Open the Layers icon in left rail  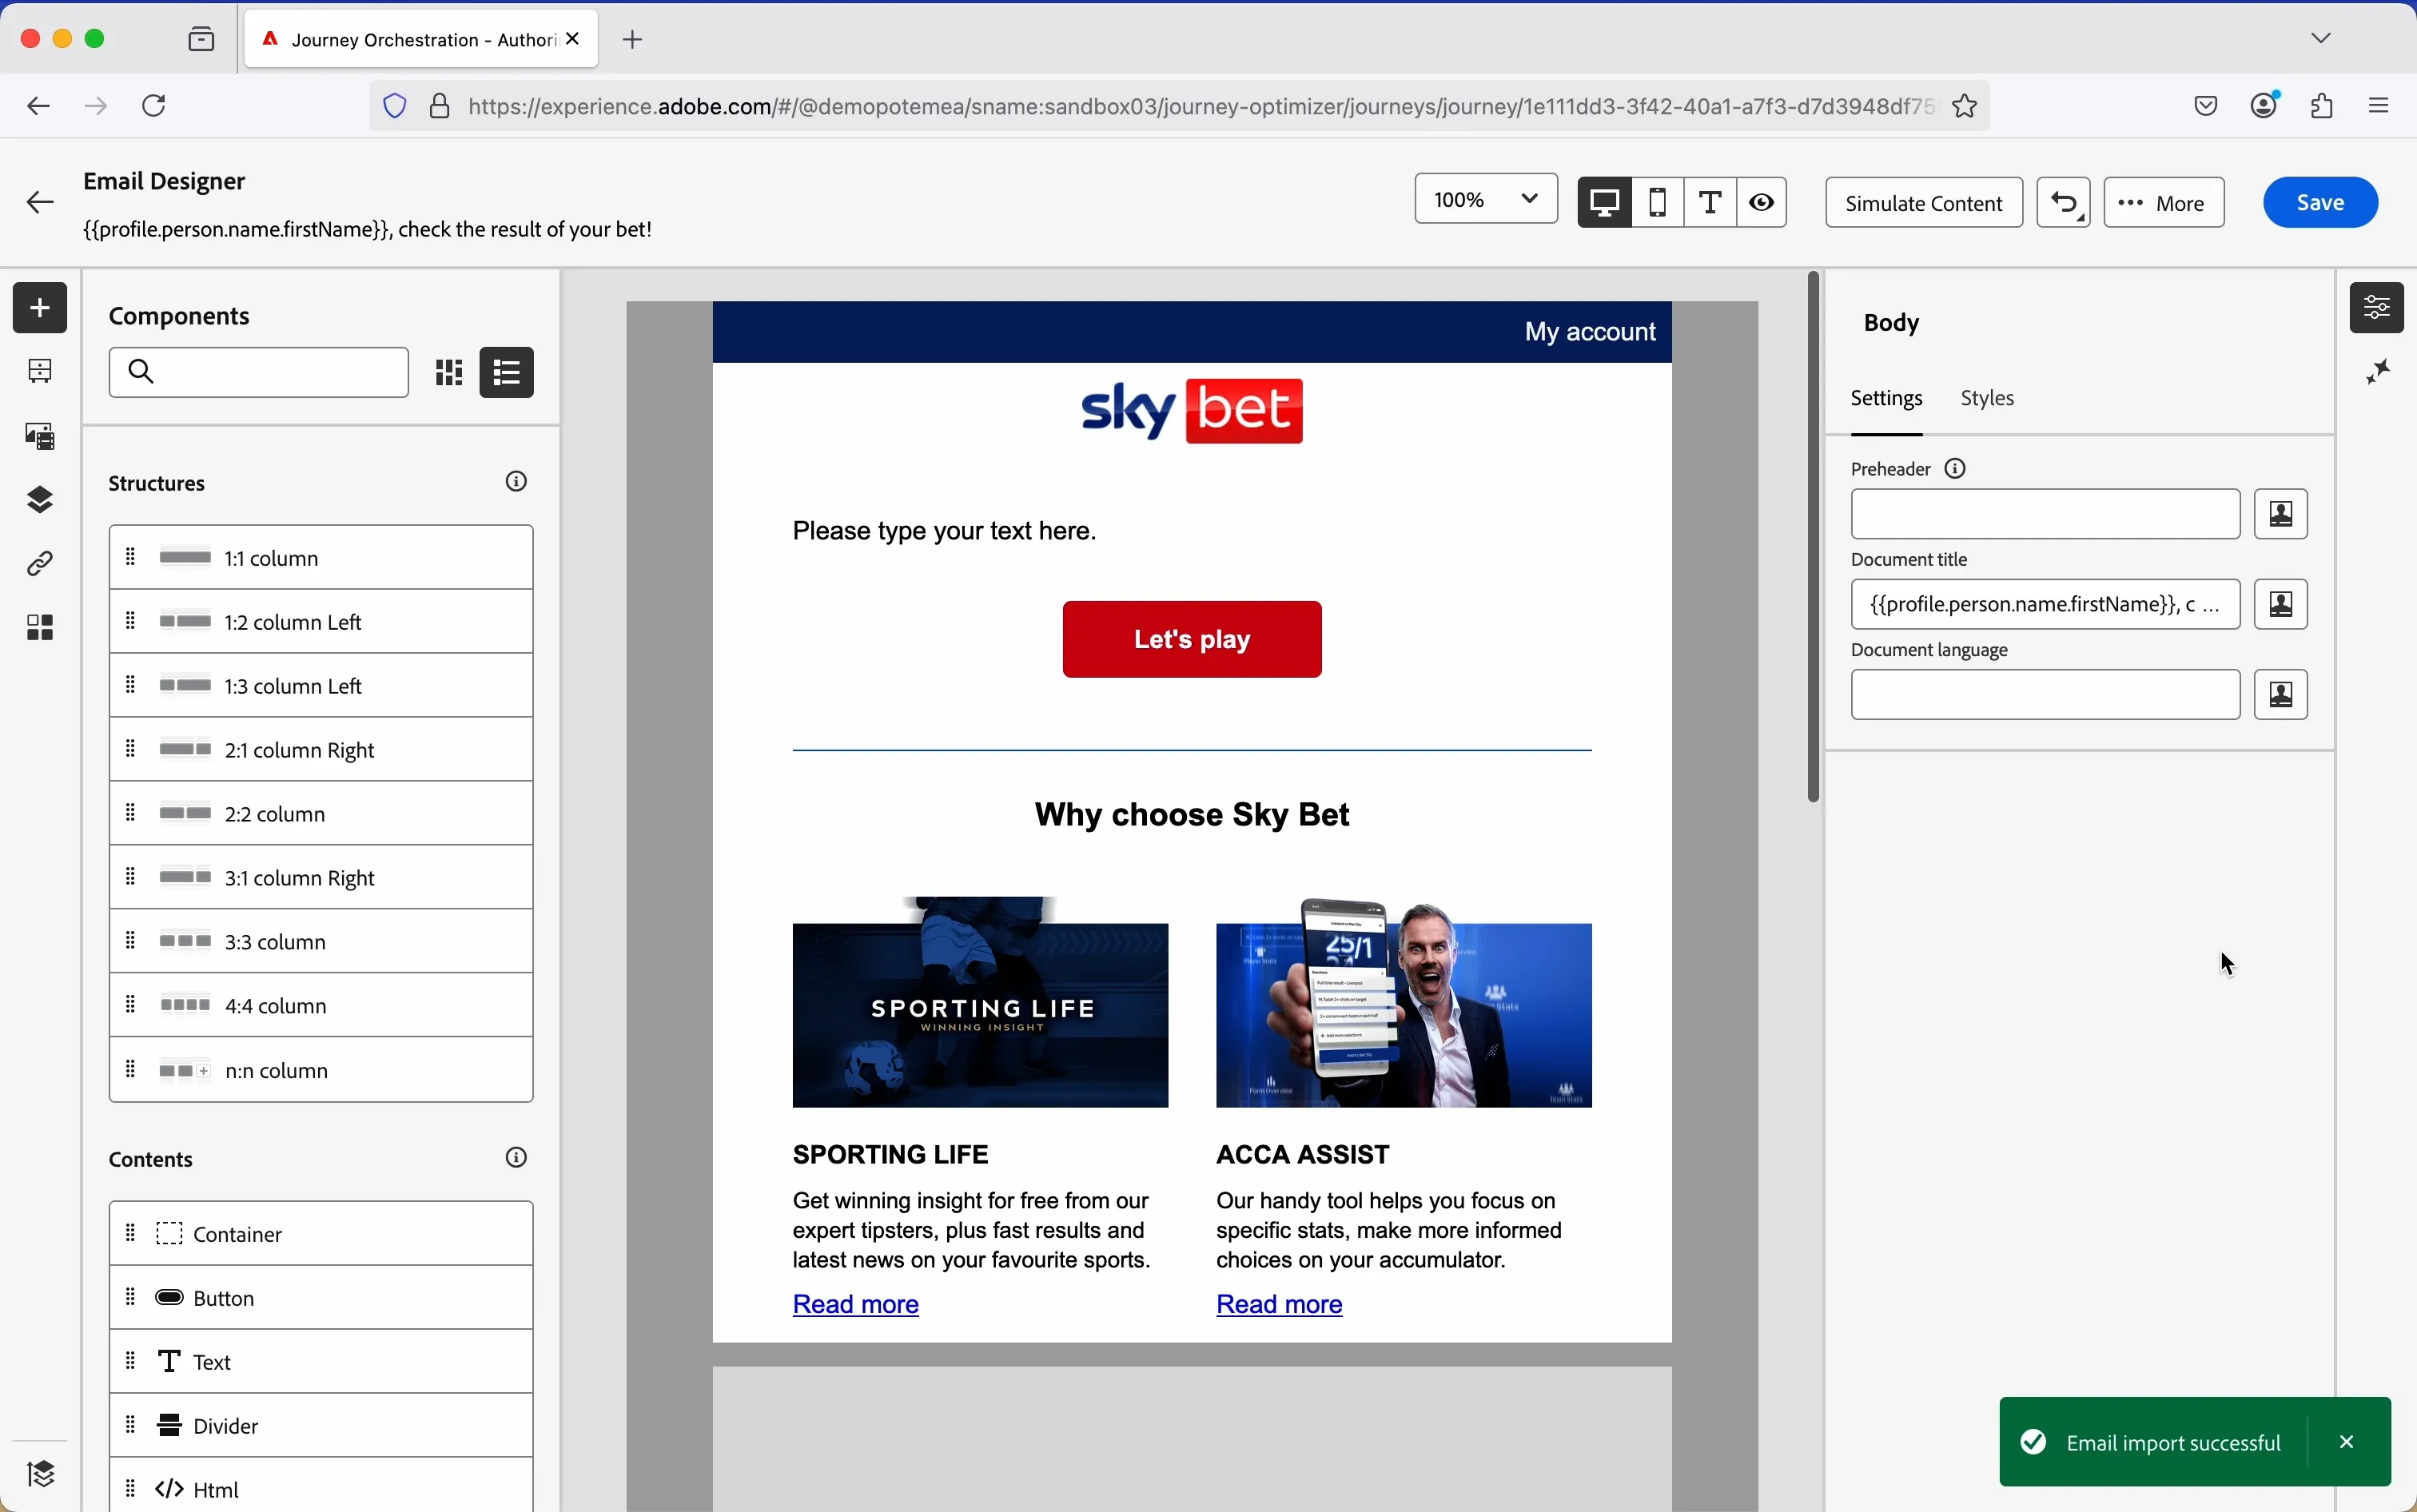40,500
